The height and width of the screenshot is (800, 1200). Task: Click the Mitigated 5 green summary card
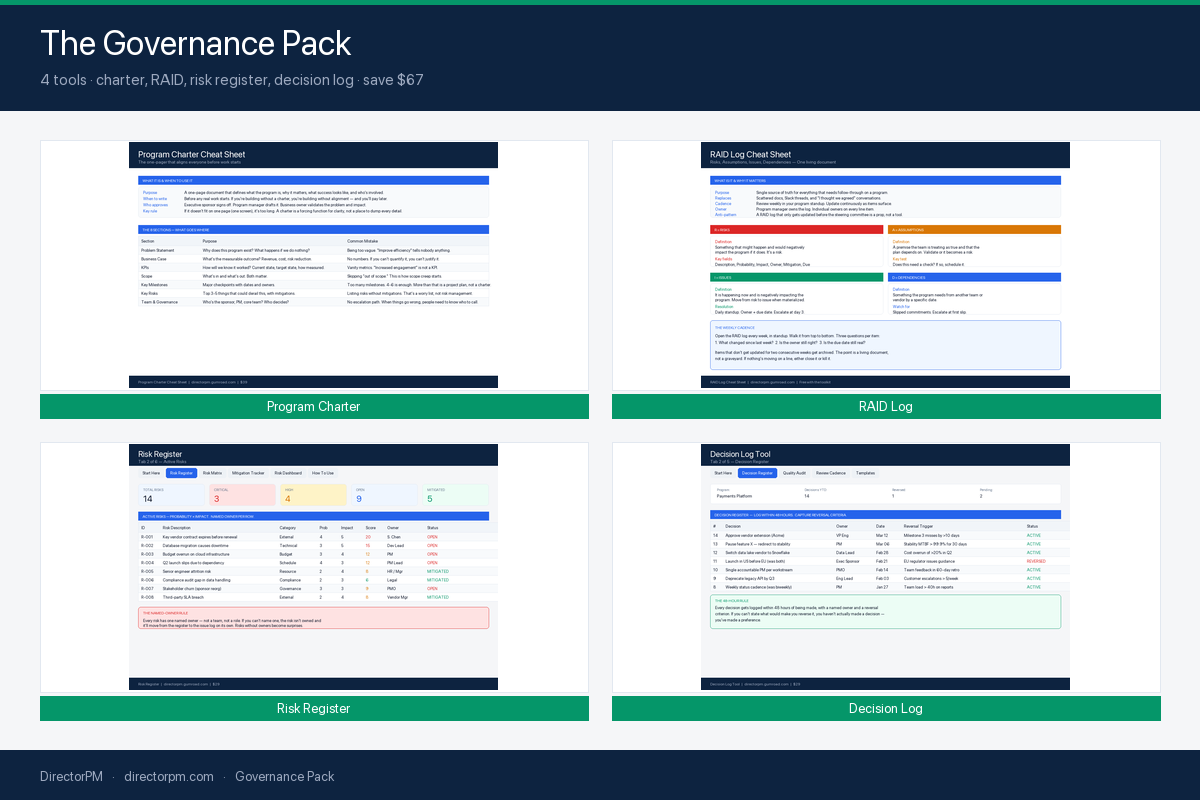click(x=456, y=495)
